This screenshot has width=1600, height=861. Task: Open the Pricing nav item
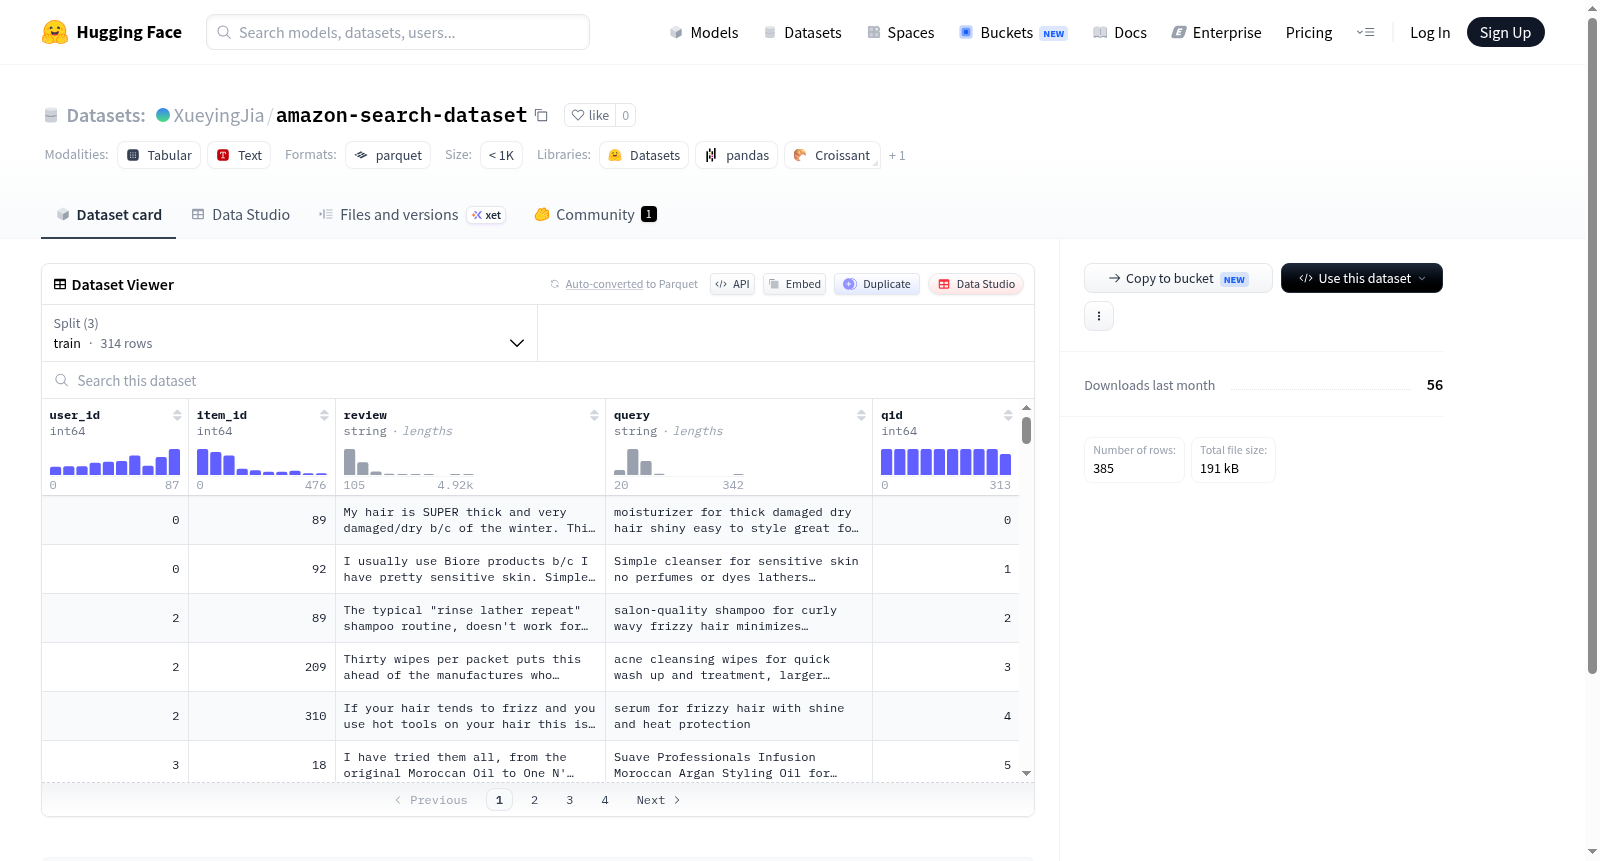[1309, 32]
